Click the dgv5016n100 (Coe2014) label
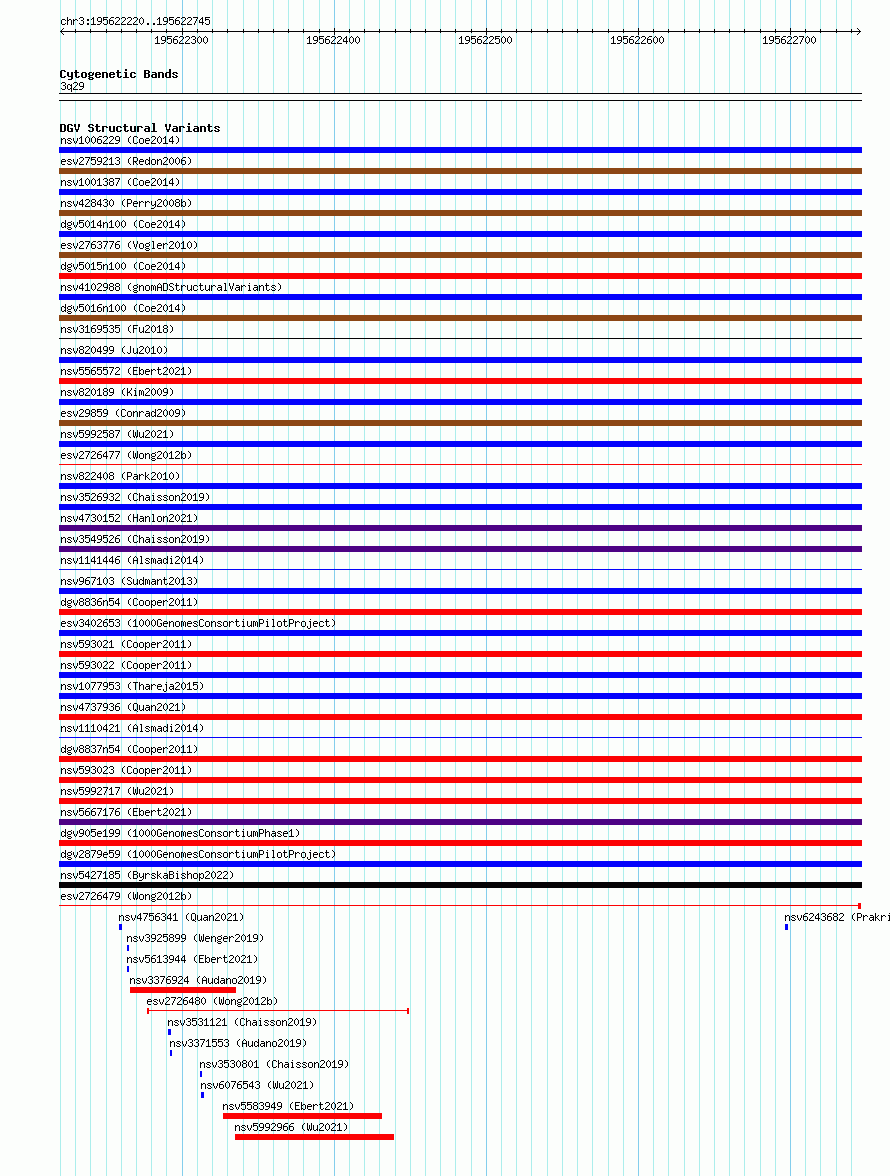This screenshot has height=1176, width=890. click(123, 308)
